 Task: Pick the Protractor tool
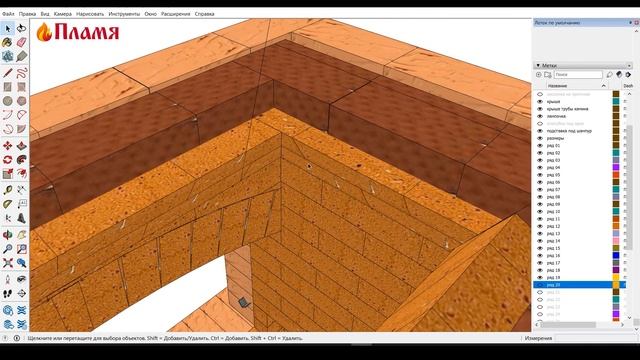point(8,204)
